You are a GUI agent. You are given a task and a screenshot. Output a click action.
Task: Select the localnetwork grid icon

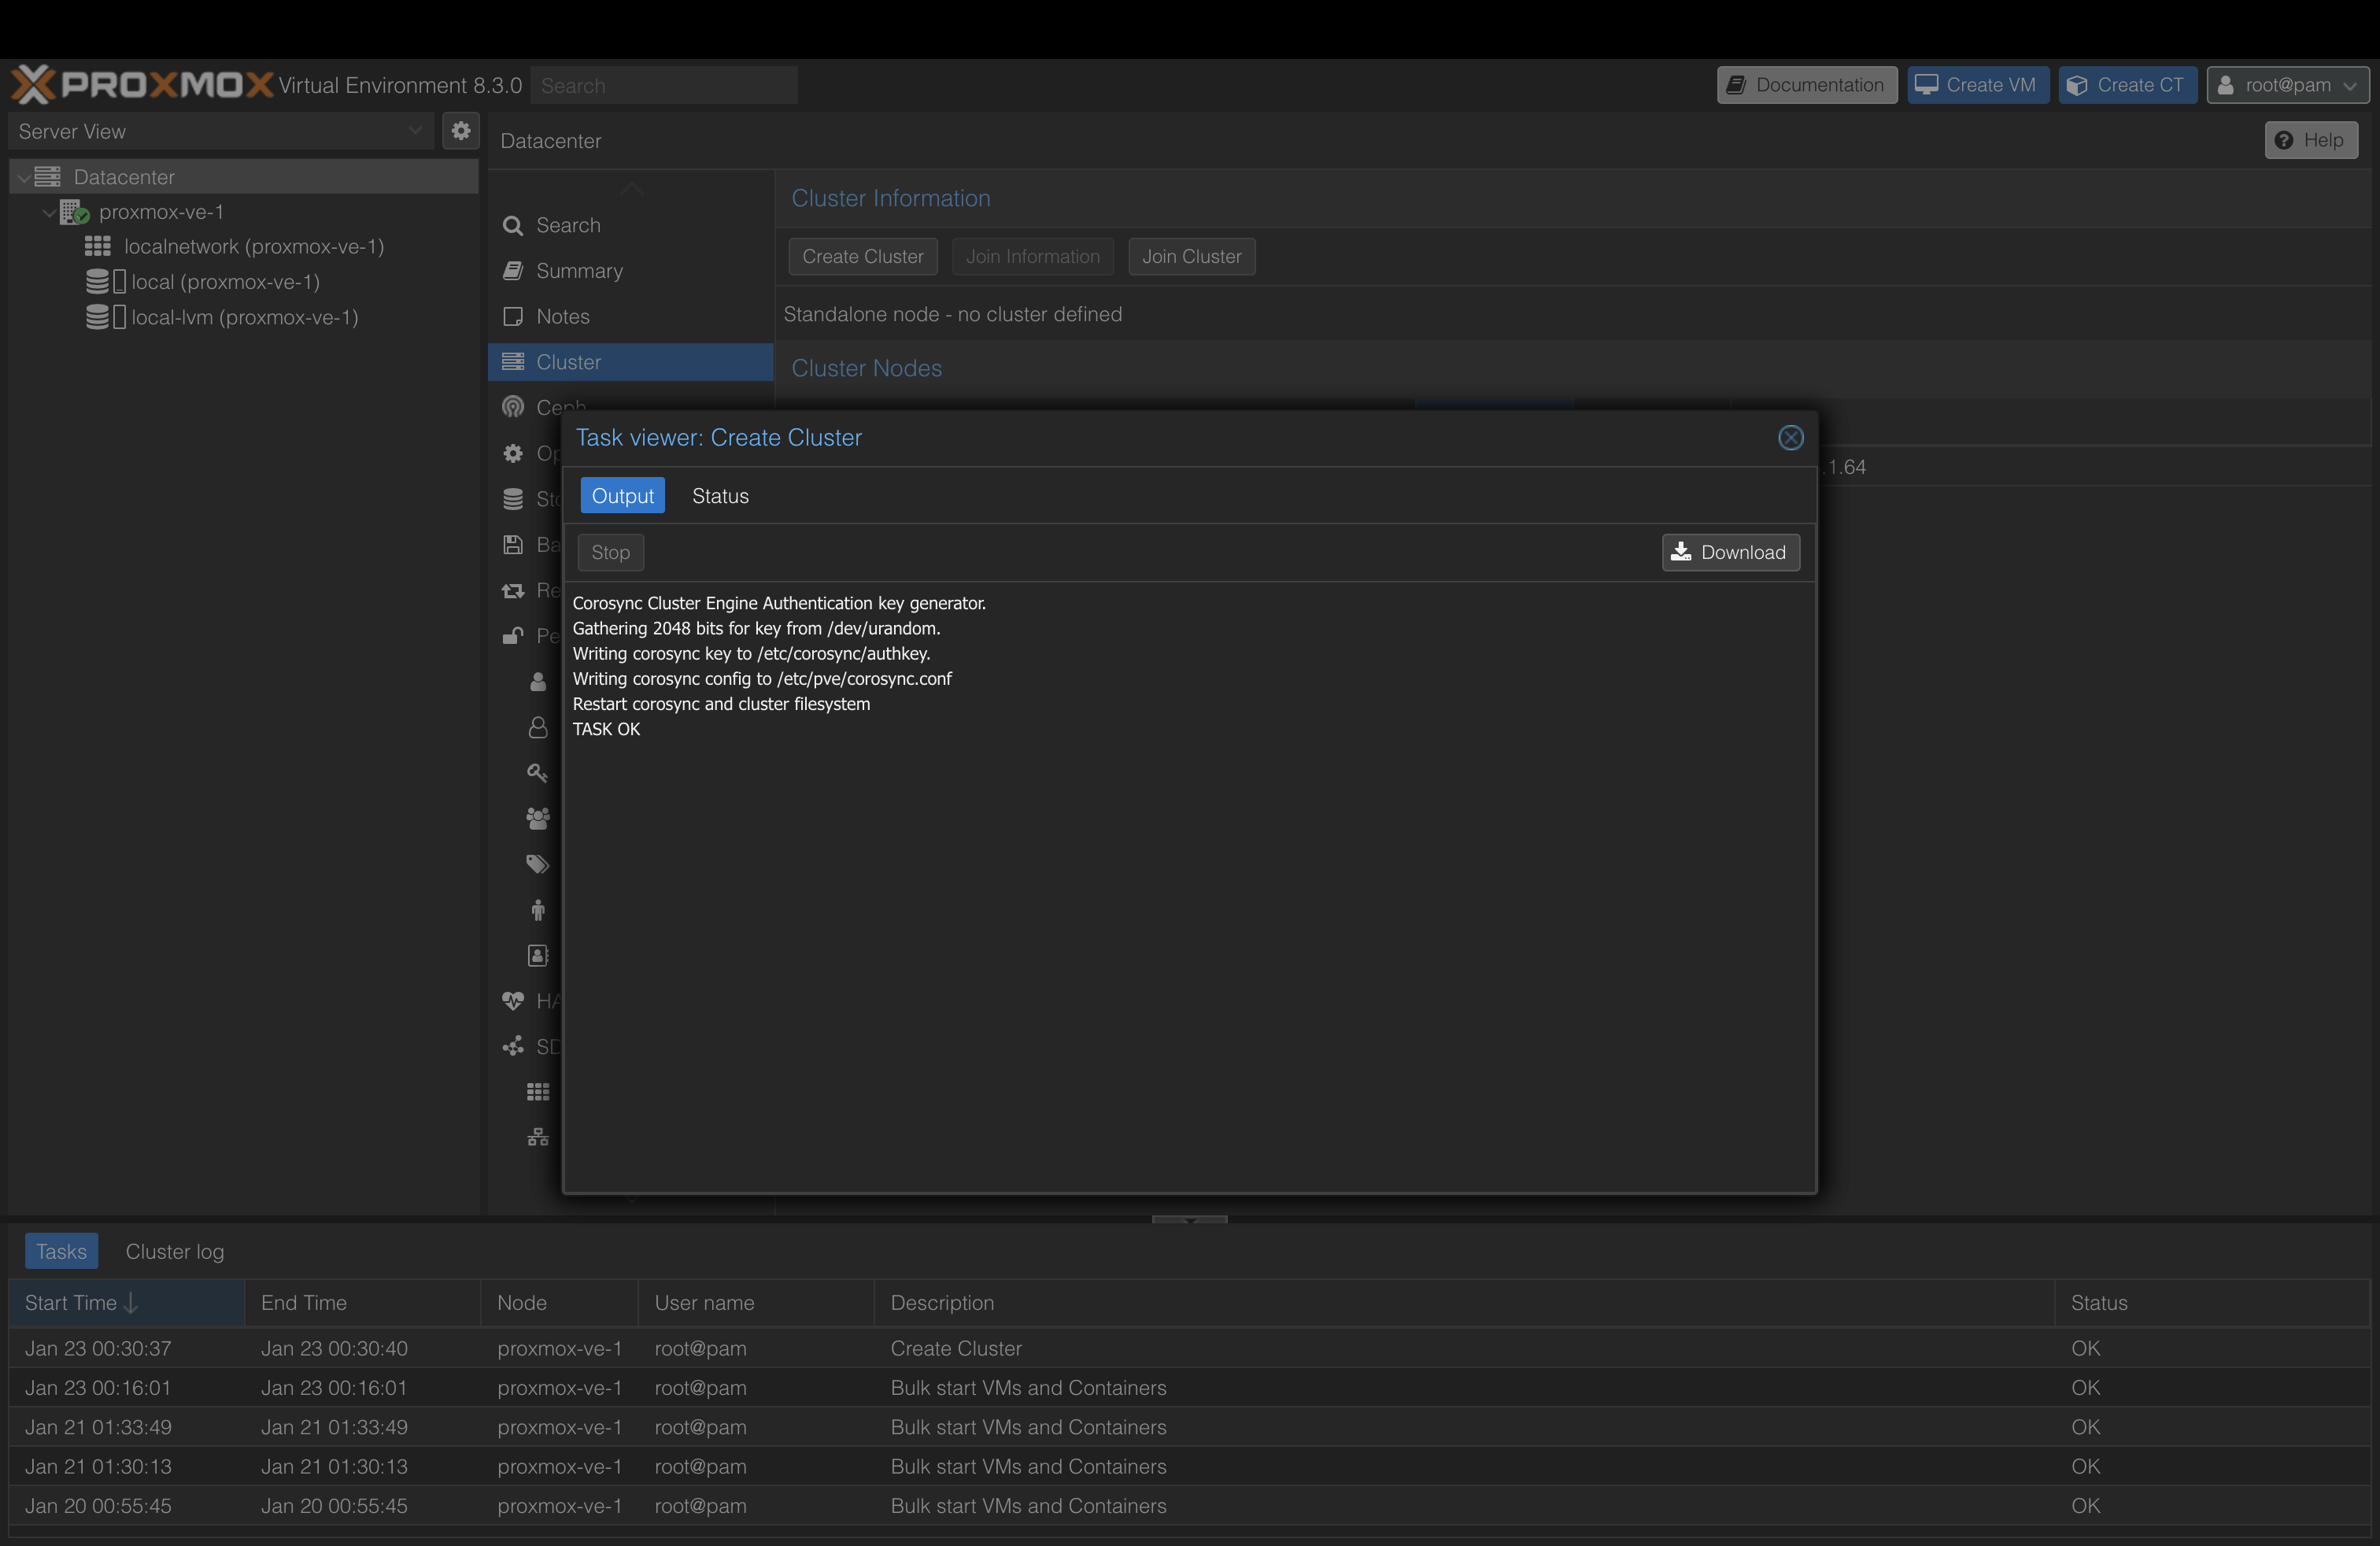pos(97,246)
